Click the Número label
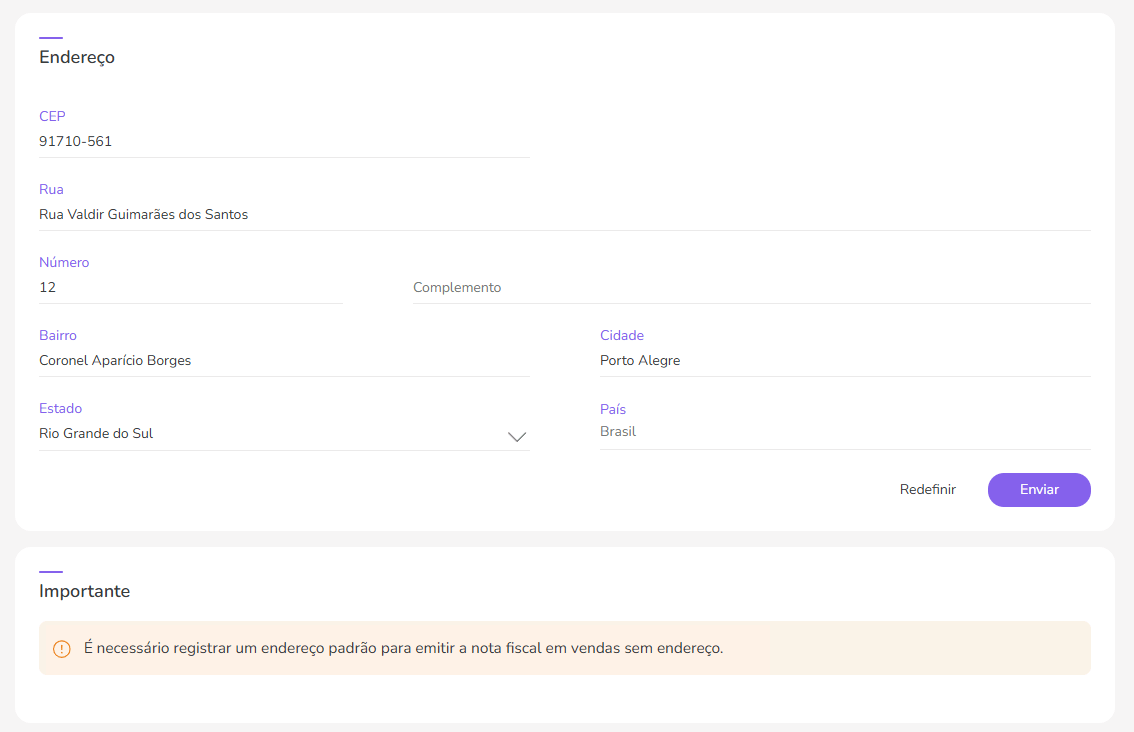Image resolution: width=1134 pixels, height=732 pixels. tap(64, 263)
